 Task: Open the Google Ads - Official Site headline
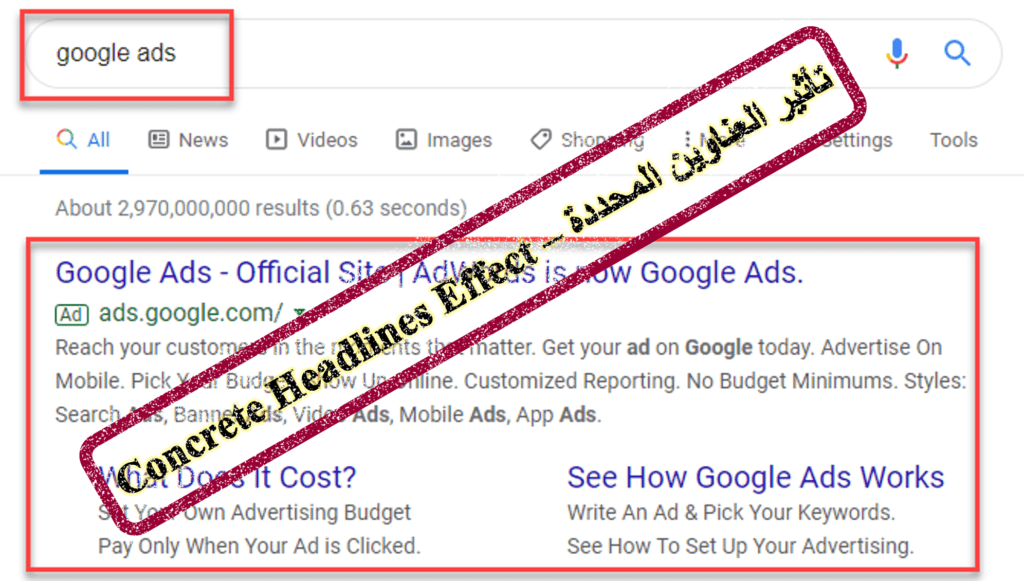pyautogui.click(x=429, y=272)
